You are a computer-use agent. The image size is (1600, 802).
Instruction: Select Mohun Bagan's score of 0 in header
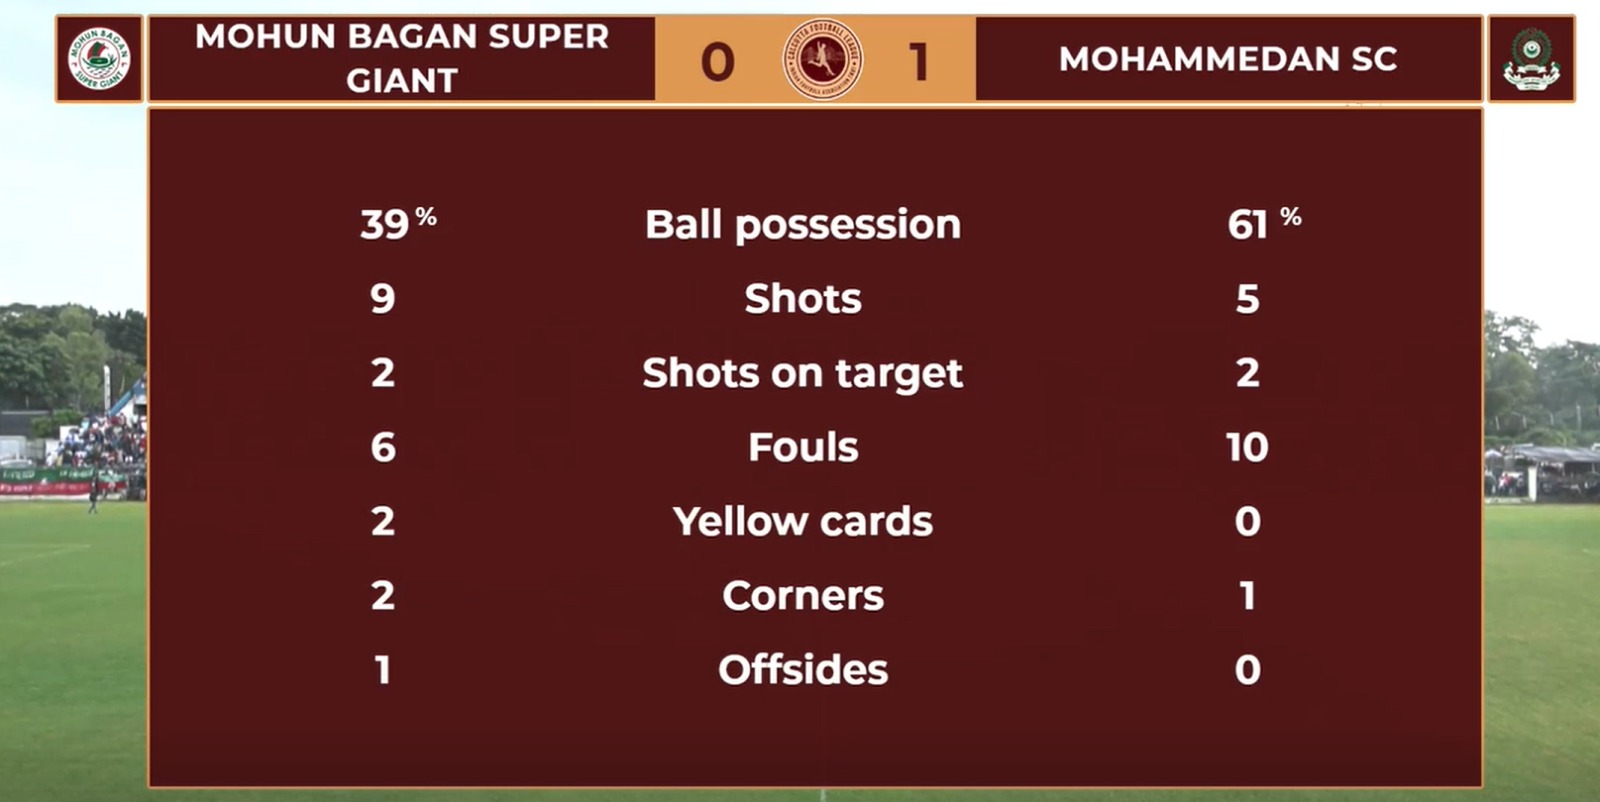(717, 62)
